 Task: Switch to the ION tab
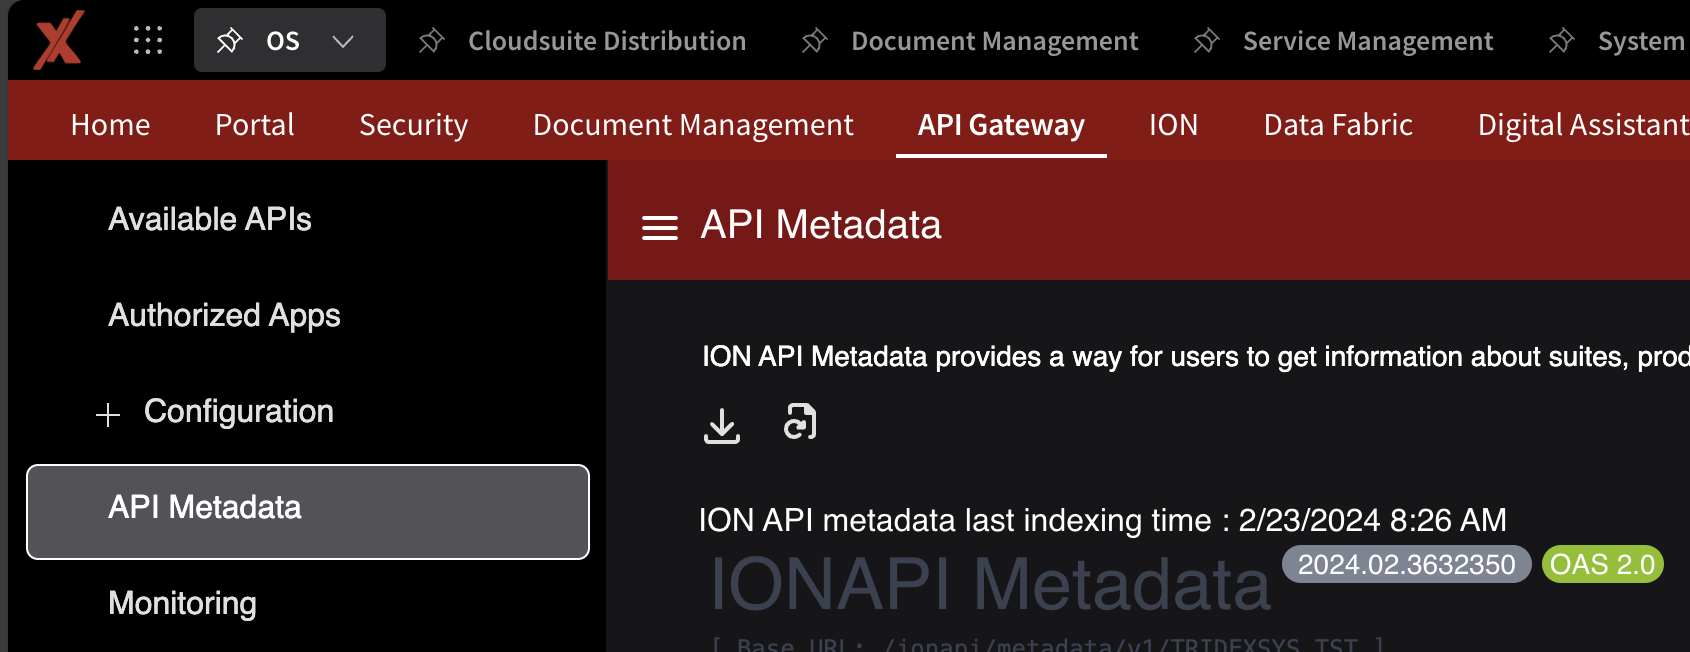tap(1174, 125)
